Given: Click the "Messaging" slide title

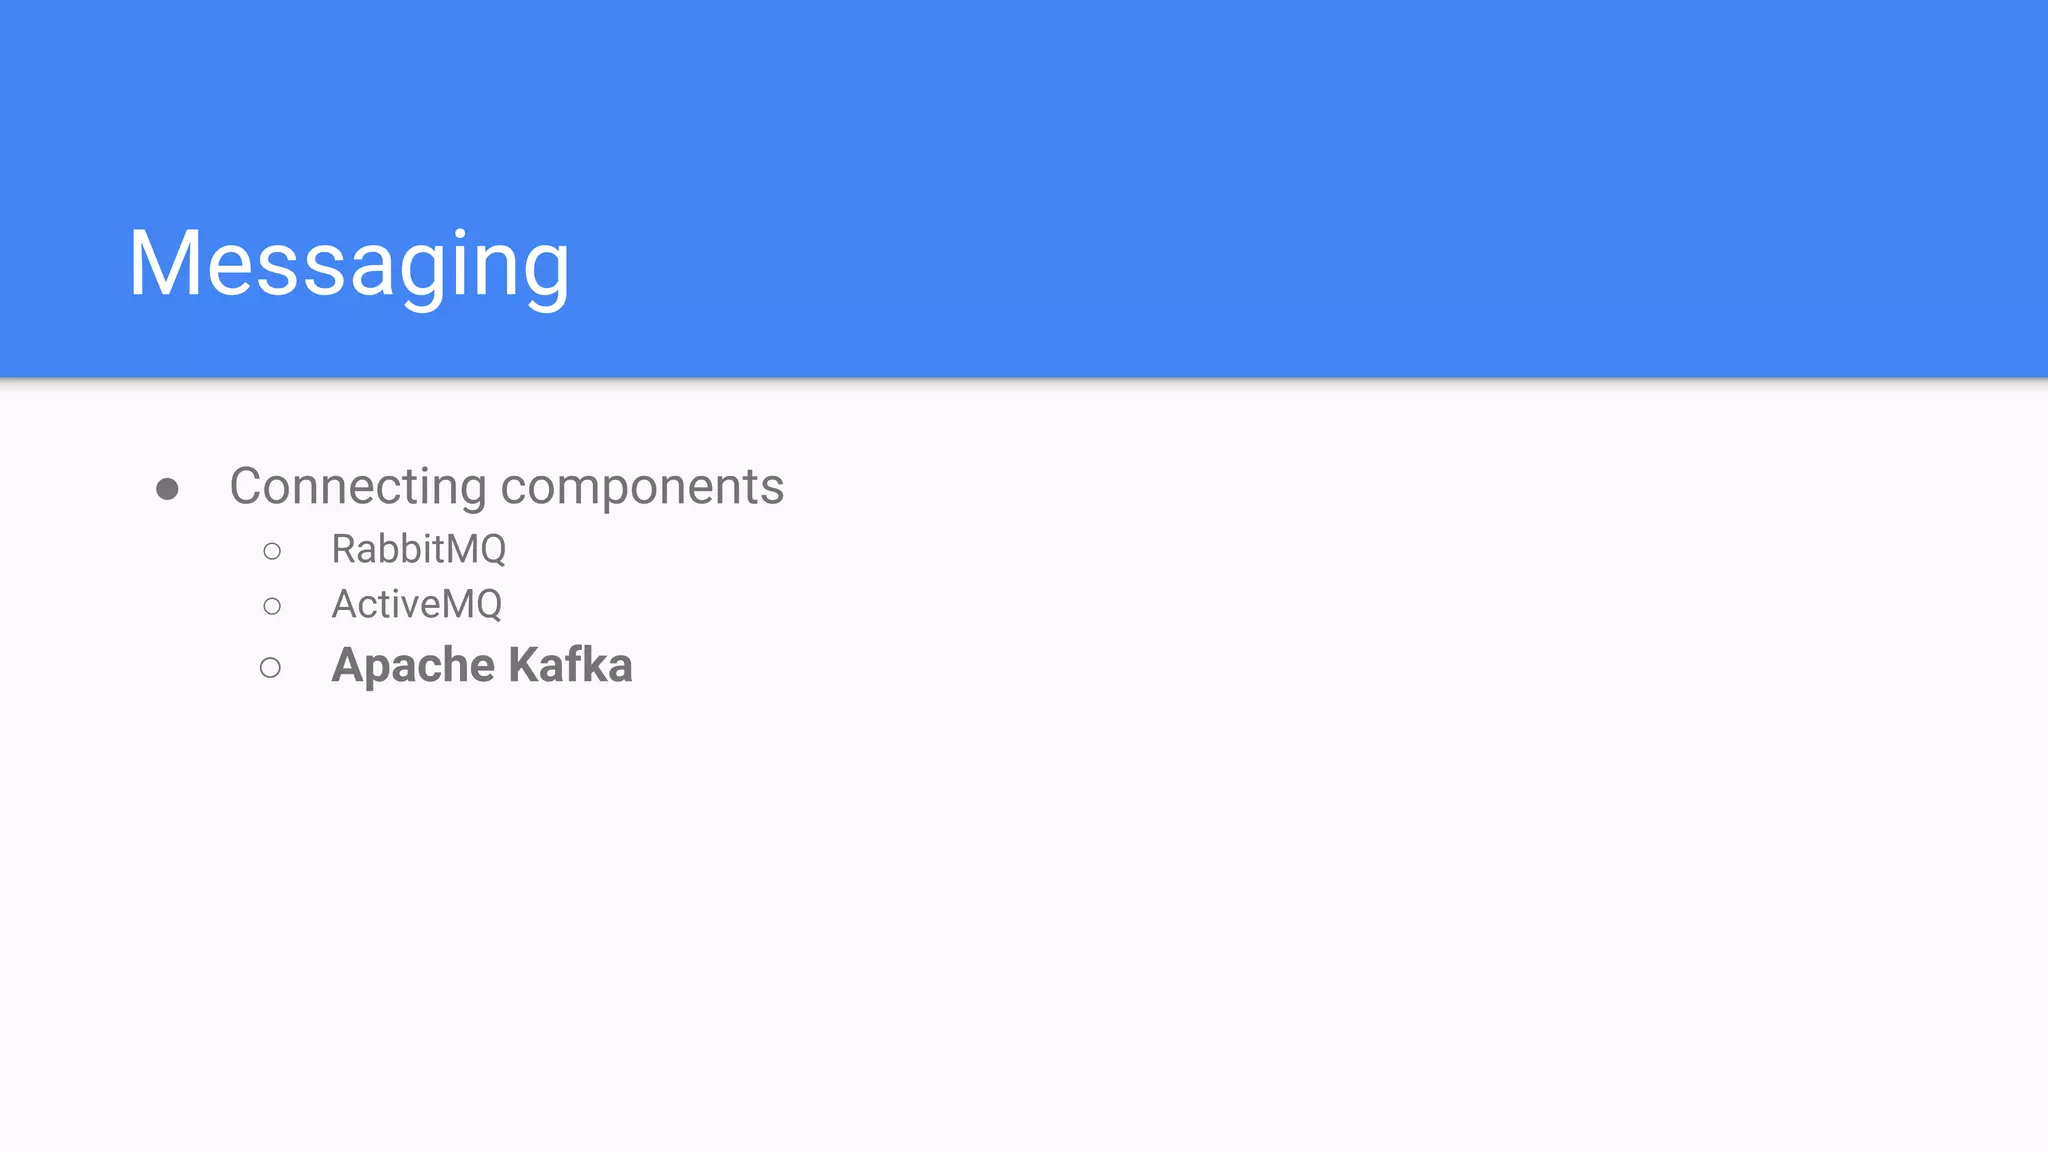Looking at the screenshot, I should coord(349,264).
